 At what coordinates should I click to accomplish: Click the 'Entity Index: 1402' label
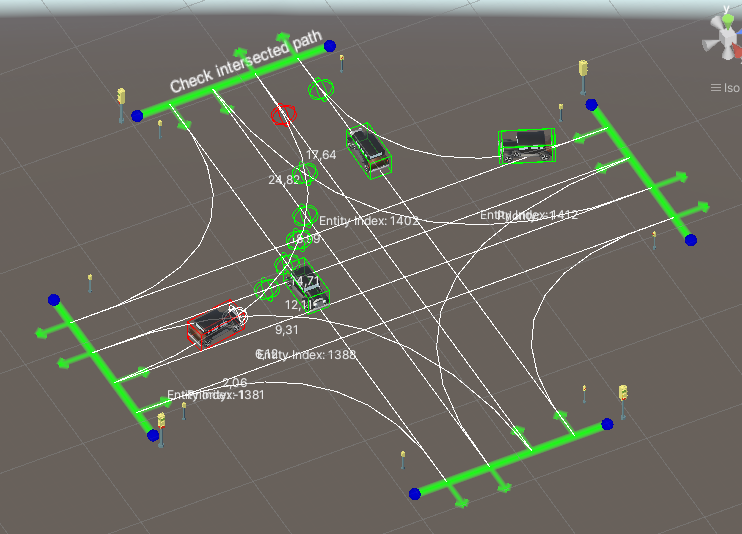click(369, 221)
